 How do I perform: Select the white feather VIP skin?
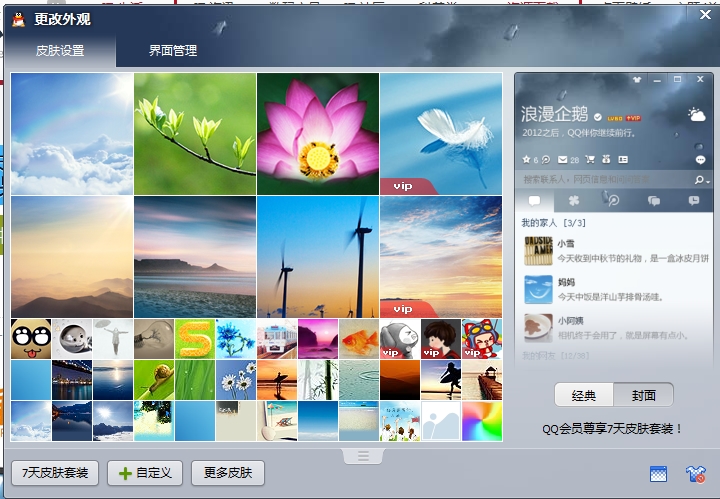[x=441, y=134]
